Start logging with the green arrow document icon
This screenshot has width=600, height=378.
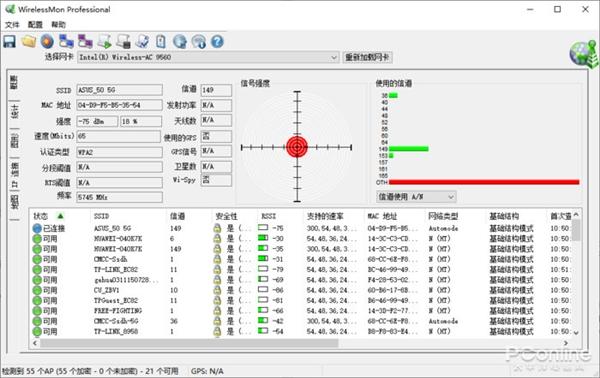(104, 41)
